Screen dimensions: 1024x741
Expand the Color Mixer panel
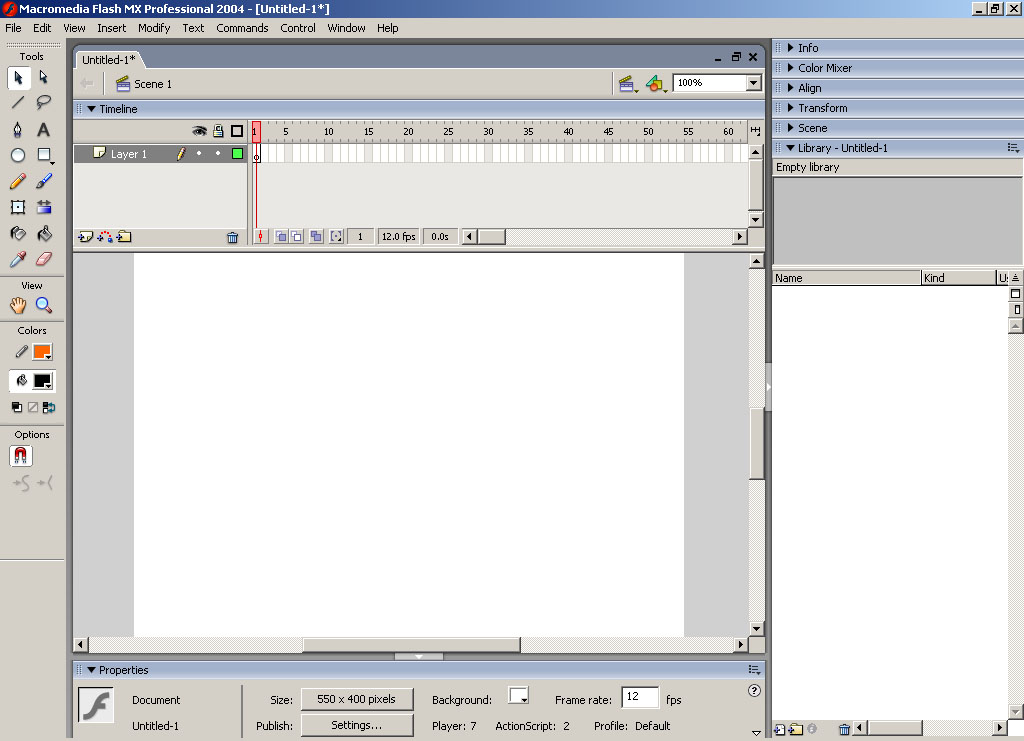coord(825,68)
